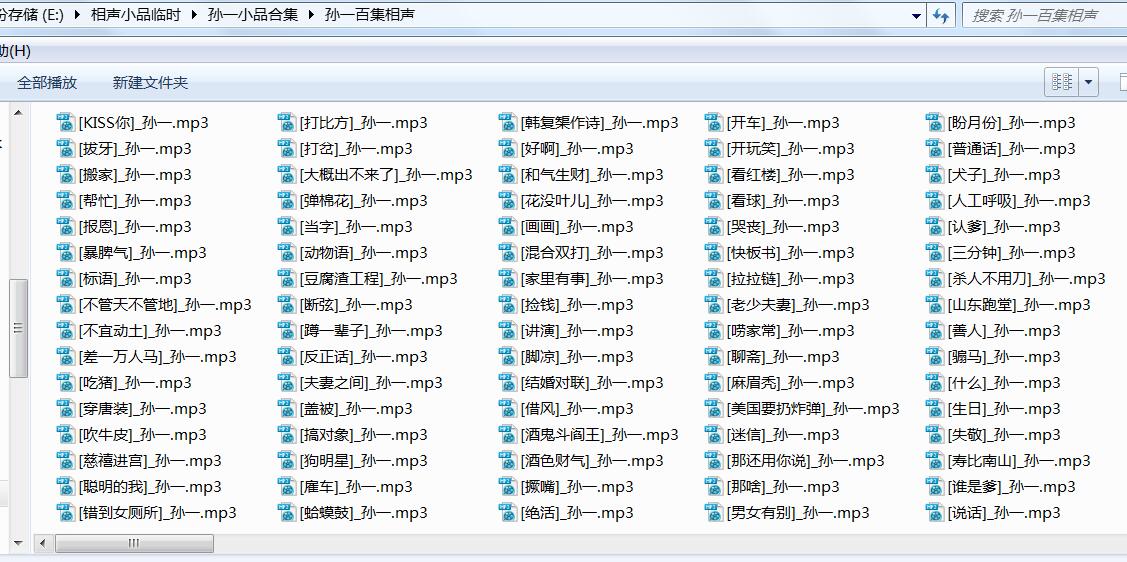This screenshot has height=562, width=1127.
Task: Select file [差一万人马]_孙一.mp3
Action: (x=147, y=356)
